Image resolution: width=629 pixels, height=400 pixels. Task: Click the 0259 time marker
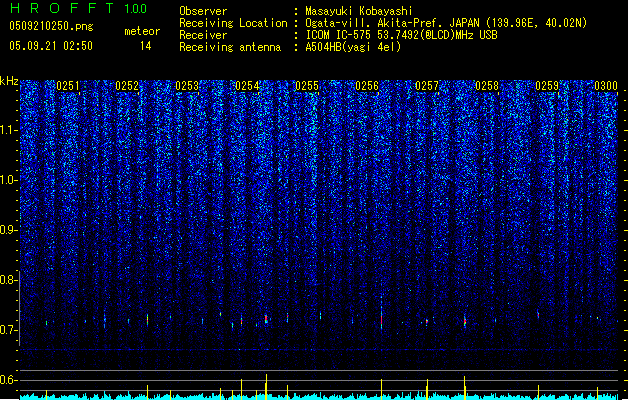[x=547, y=86]
